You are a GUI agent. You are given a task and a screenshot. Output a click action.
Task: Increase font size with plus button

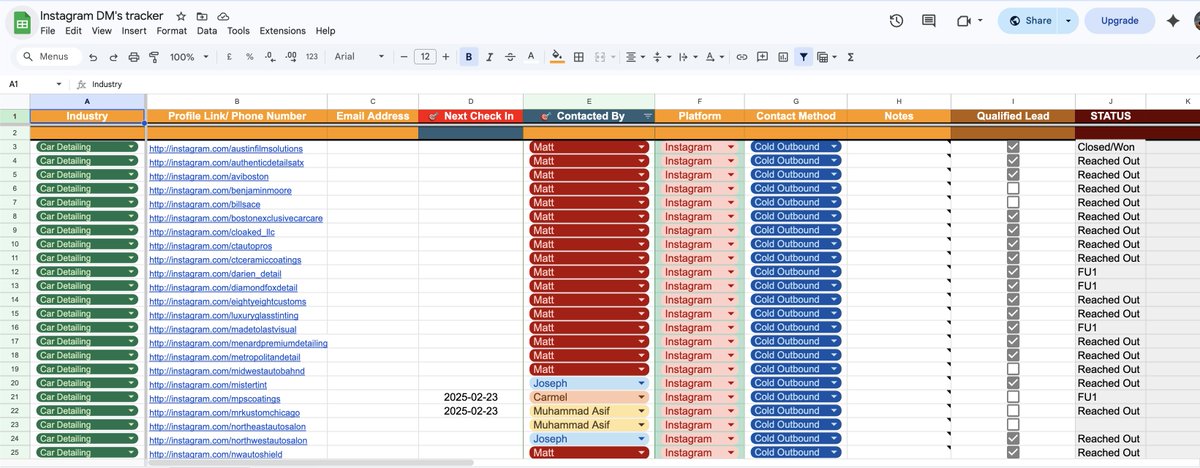(x=446, y=57)
